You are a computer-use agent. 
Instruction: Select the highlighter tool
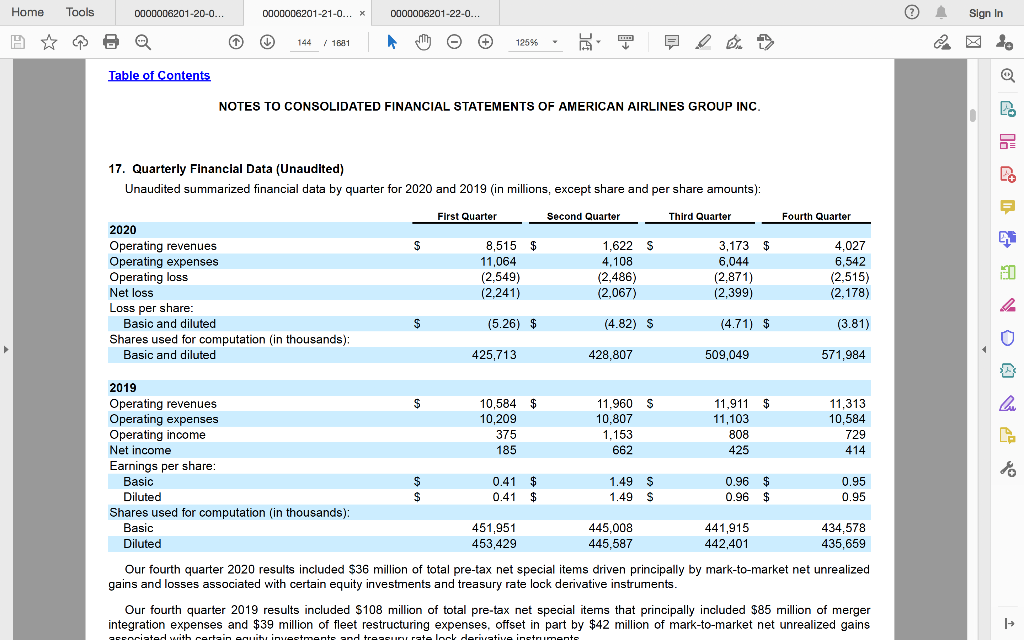pos(701,42)
